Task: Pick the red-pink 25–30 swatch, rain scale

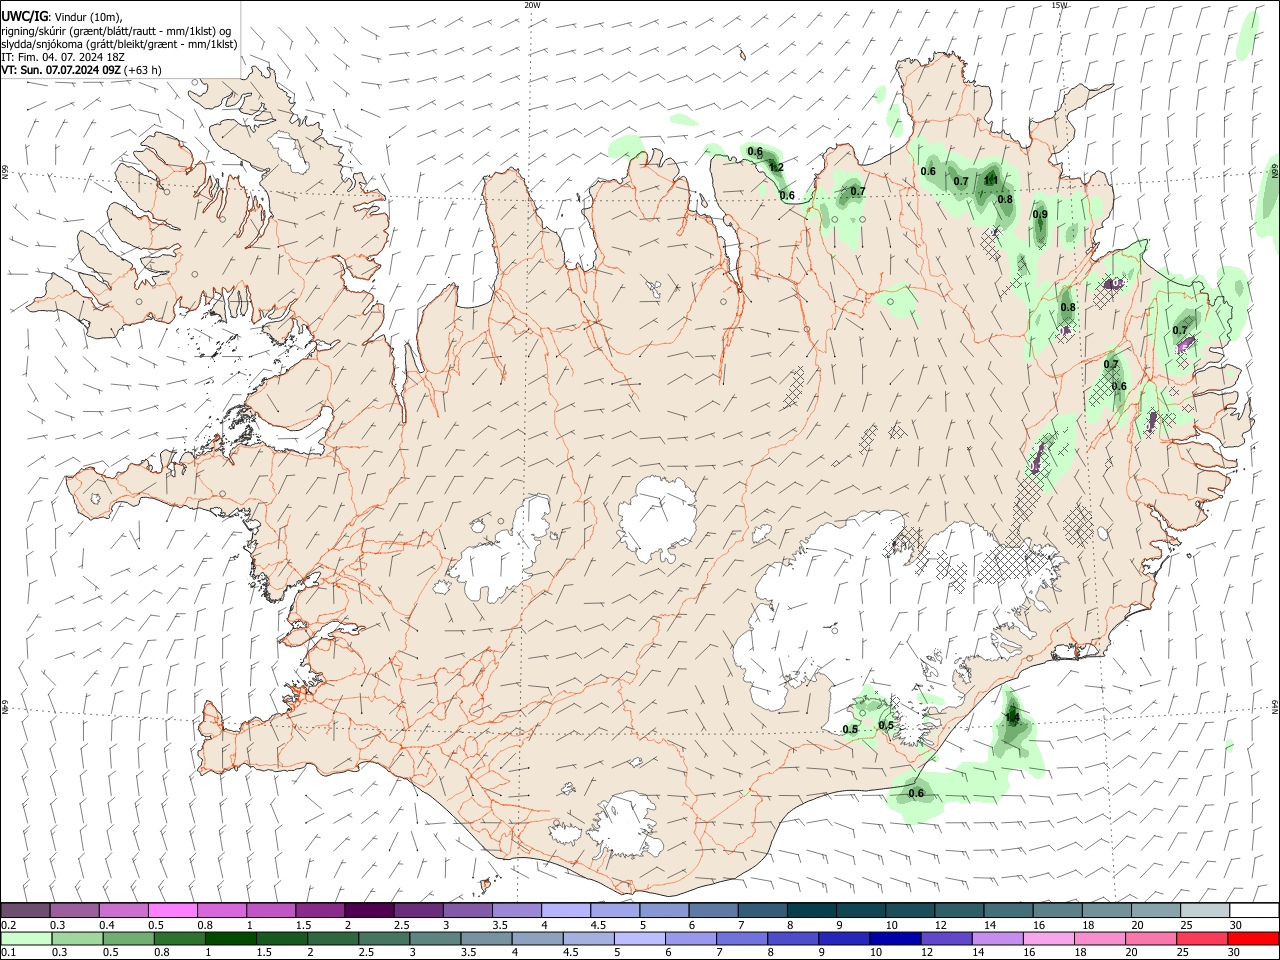Action: click(1202, 939)
